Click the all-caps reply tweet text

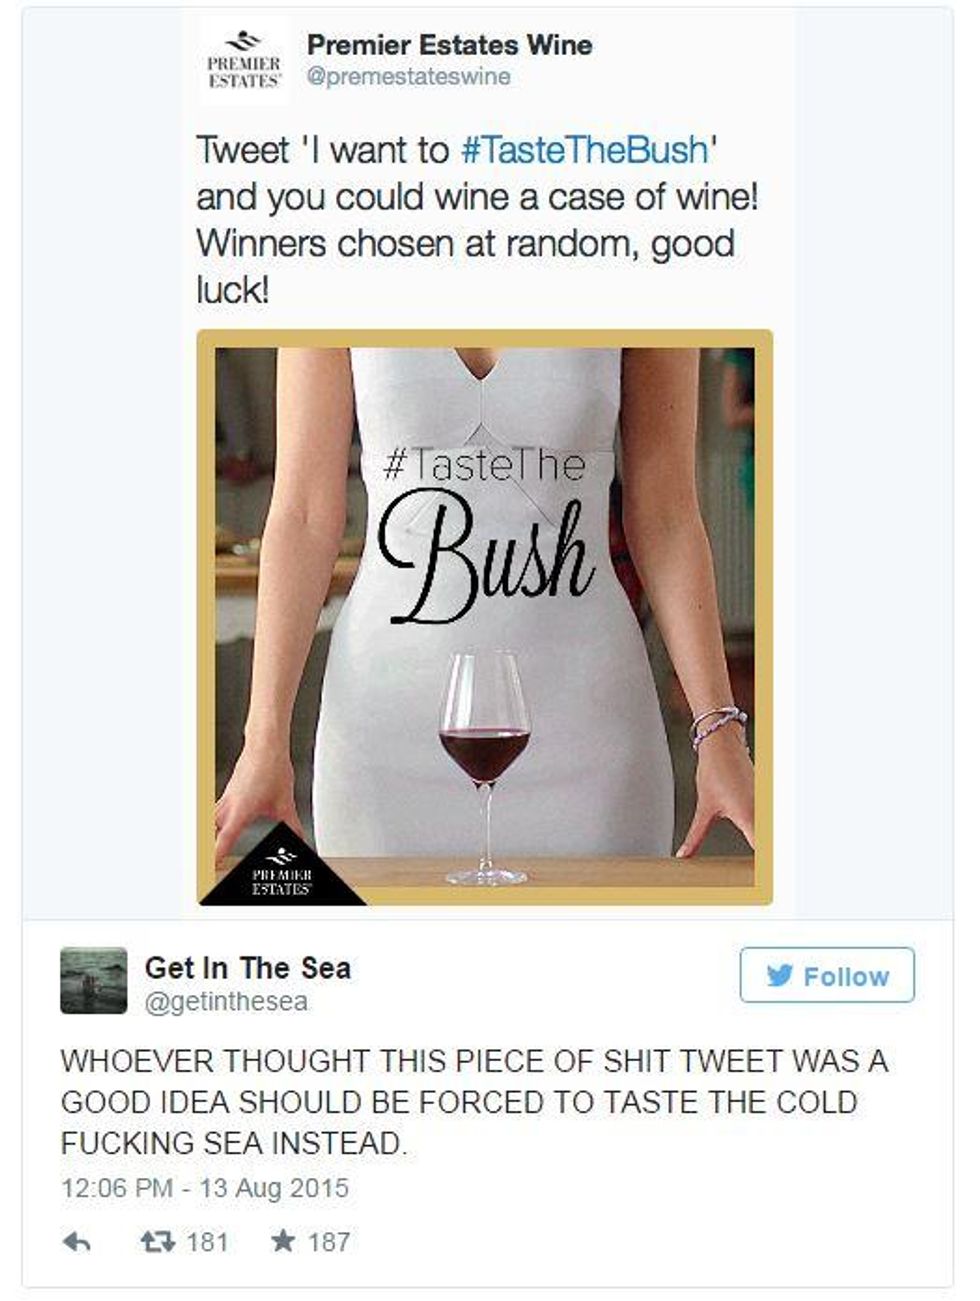(474, 1101)
